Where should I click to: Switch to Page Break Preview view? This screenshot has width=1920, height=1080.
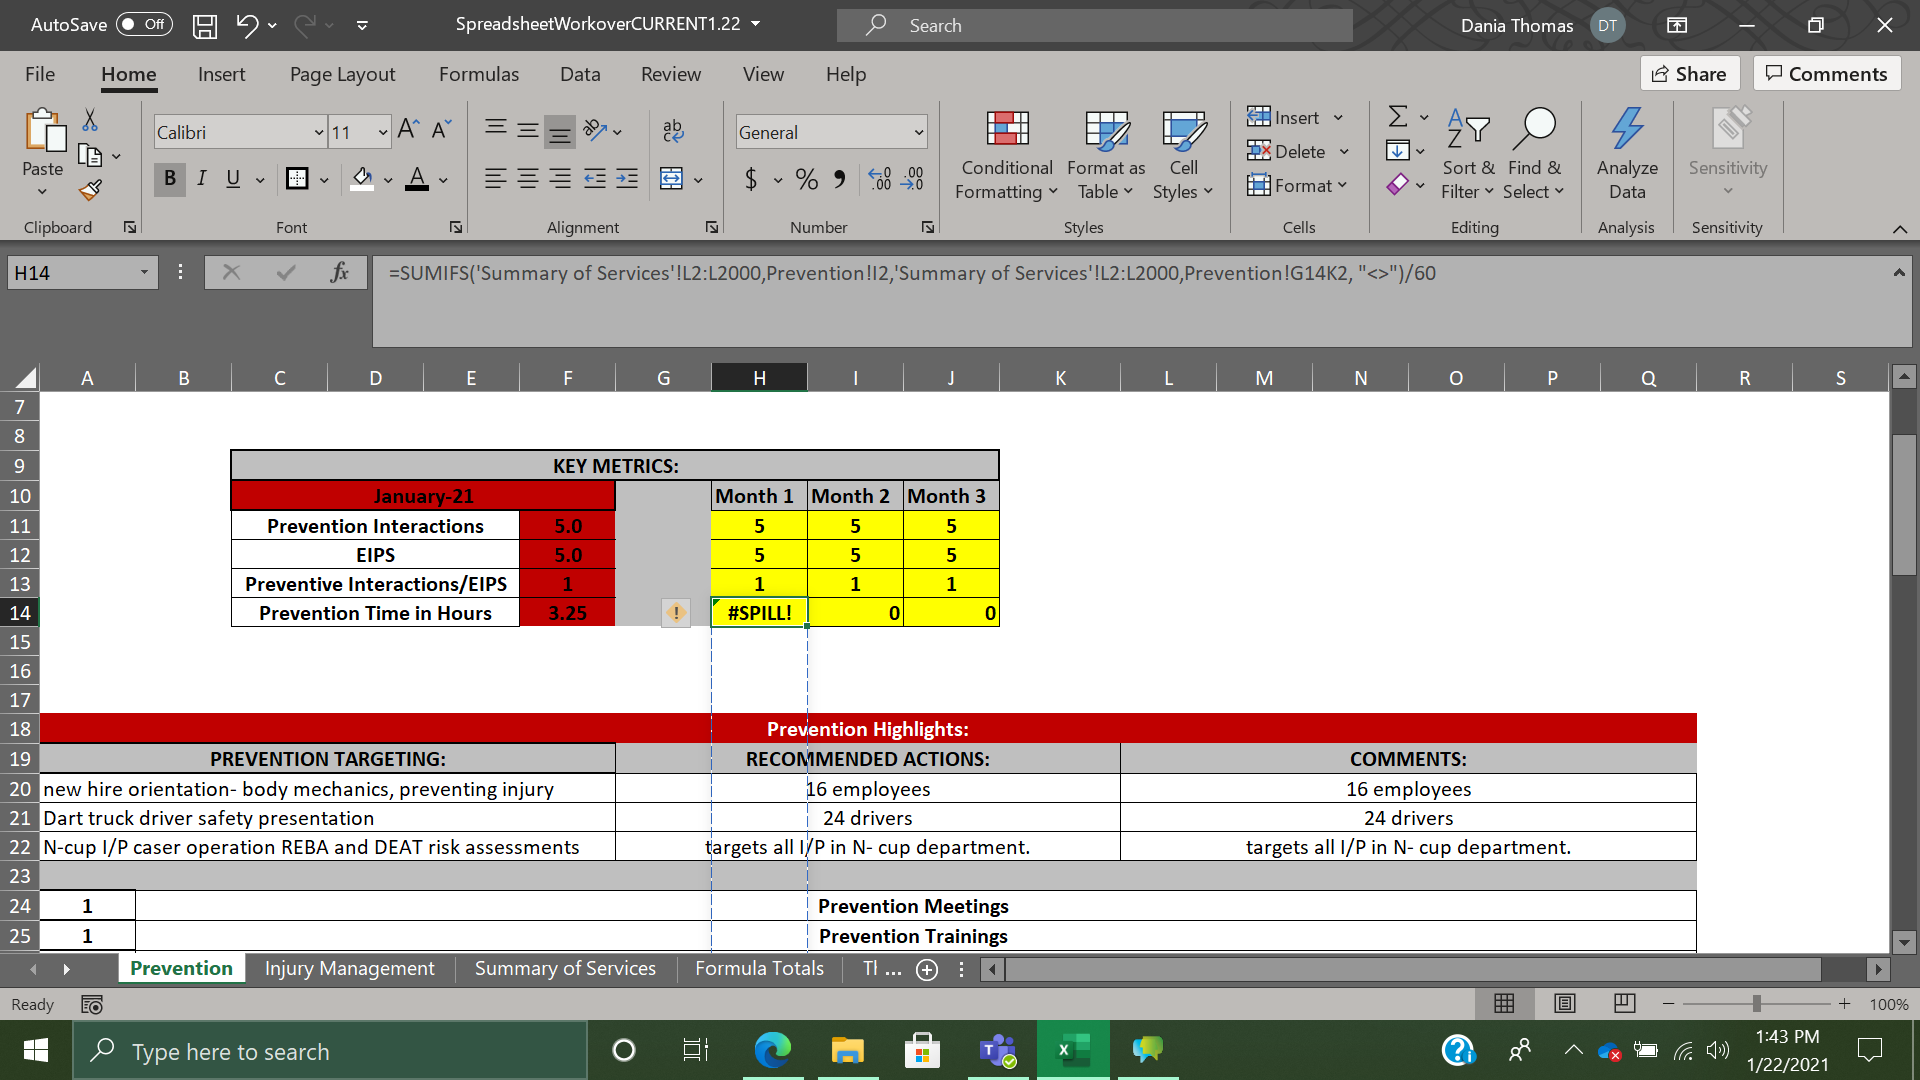[1625, 1003]
